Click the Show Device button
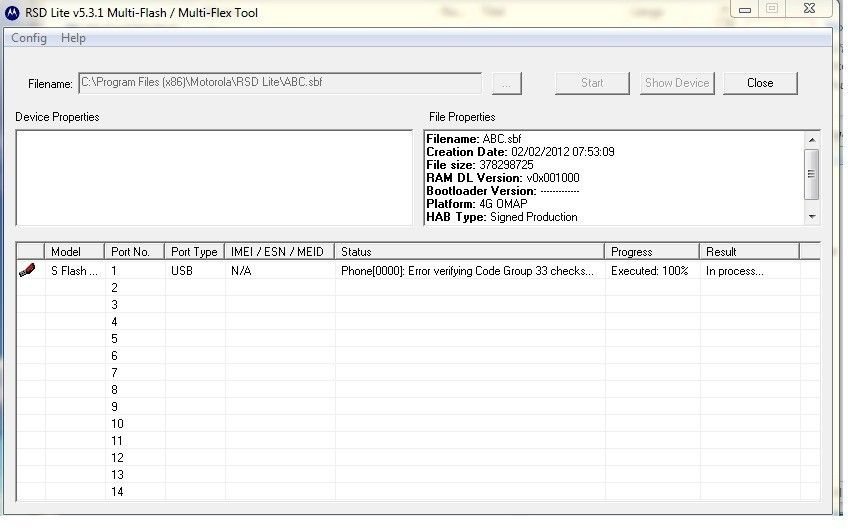848x529 pixels. tap(677, 83)
